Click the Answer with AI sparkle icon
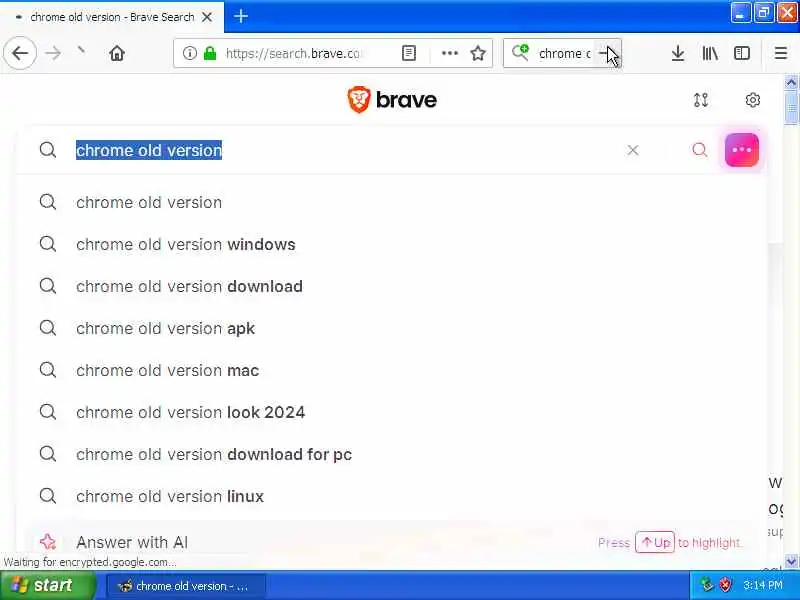The height and width of the screenshot is (600, 800). tap(47, 542)
